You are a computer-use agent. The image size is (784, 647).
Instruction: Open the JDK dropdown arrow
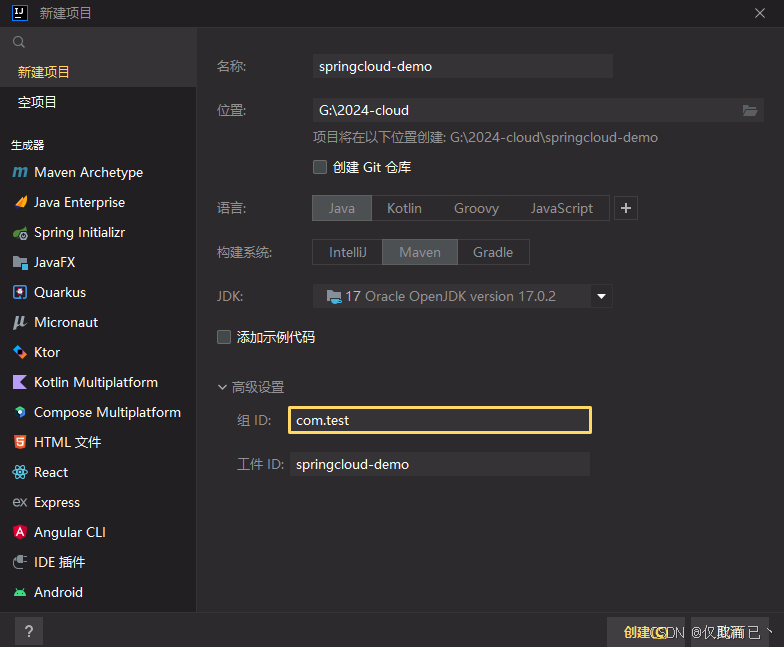pyautogui.click(x=601, y=296)
